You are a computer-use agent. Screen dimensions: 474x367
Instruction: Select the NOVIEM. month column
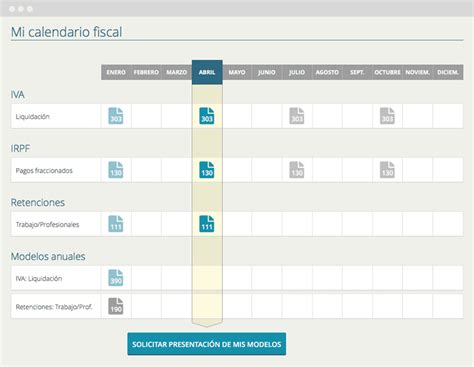(417, 72)
